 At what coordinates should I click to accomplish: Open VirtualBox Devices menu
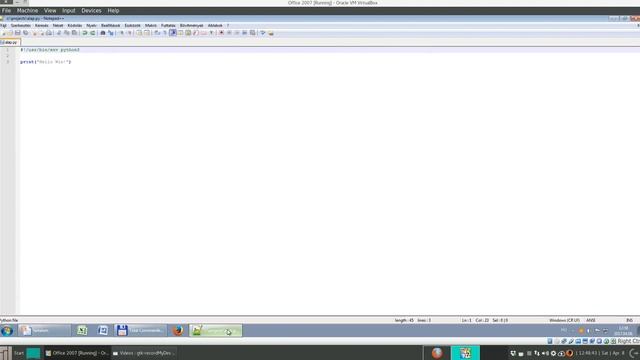(x=91, y=11)
